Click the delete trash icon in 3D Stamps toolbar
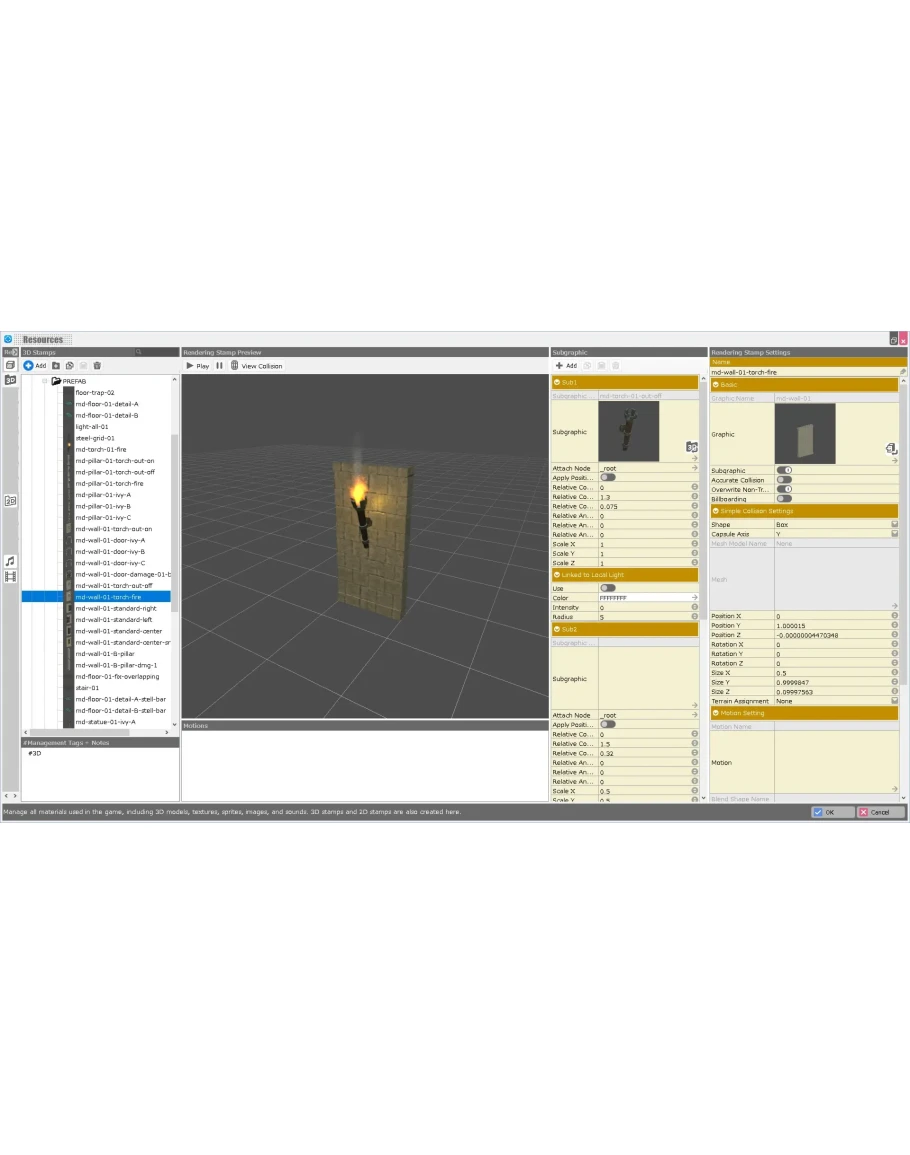The width and height of the screenshot is (910, 1155). point(97,366)
